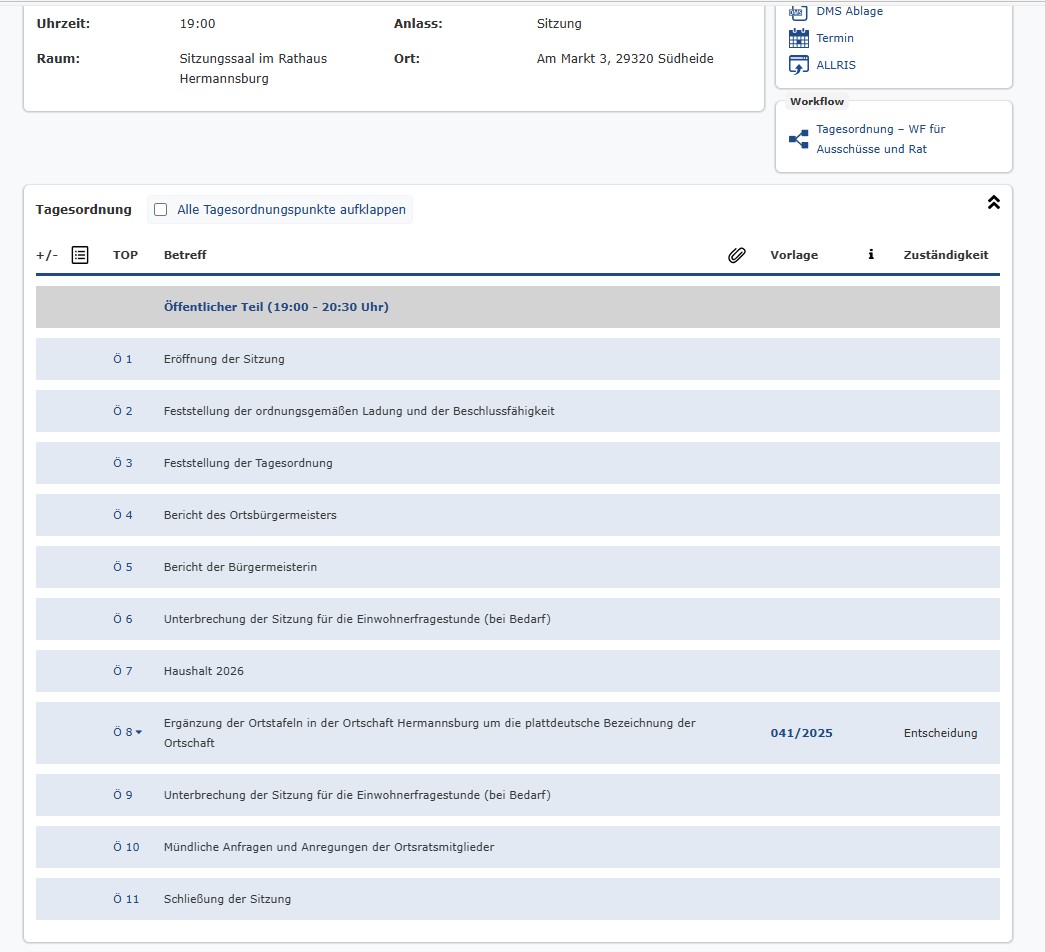
Task: Select Schließung der Sitzung agenda row
Action: (227, 899)
